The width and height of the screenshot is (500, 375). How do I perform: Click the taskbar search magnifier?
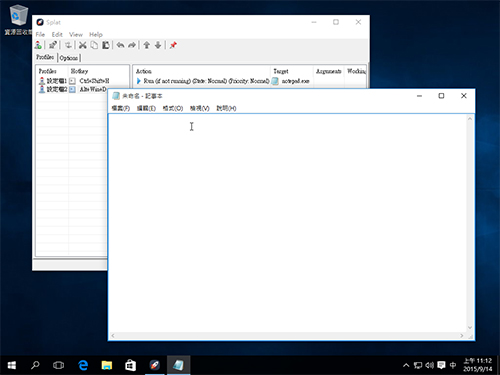35,365
